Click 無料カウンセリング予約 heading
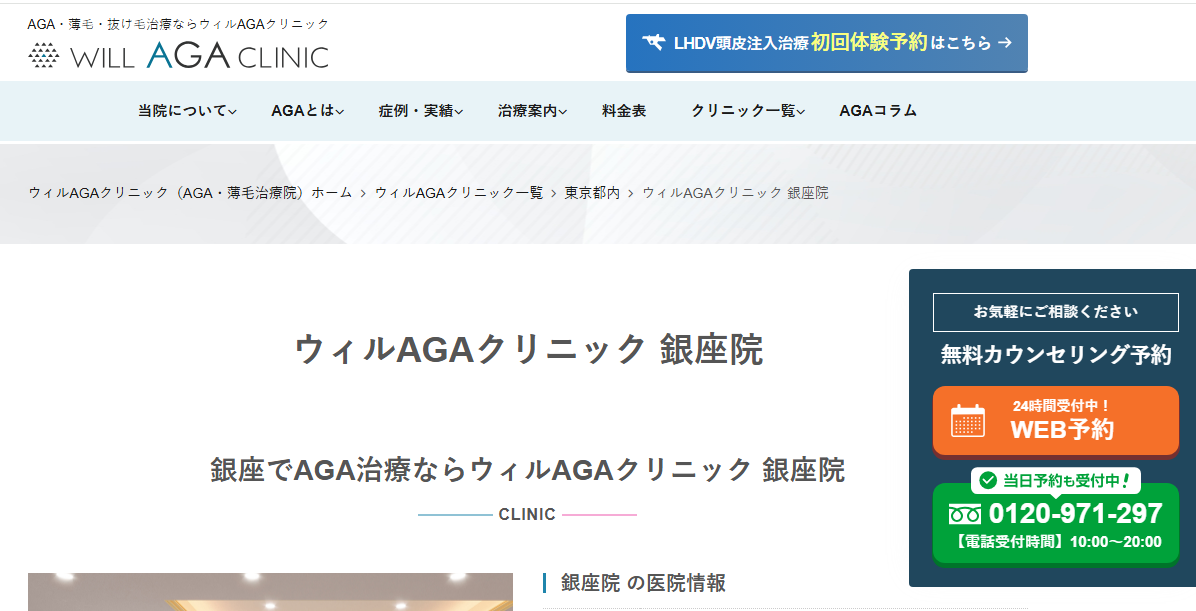Viewport: 1196px width, 611px height. (x=1056, y=355)
